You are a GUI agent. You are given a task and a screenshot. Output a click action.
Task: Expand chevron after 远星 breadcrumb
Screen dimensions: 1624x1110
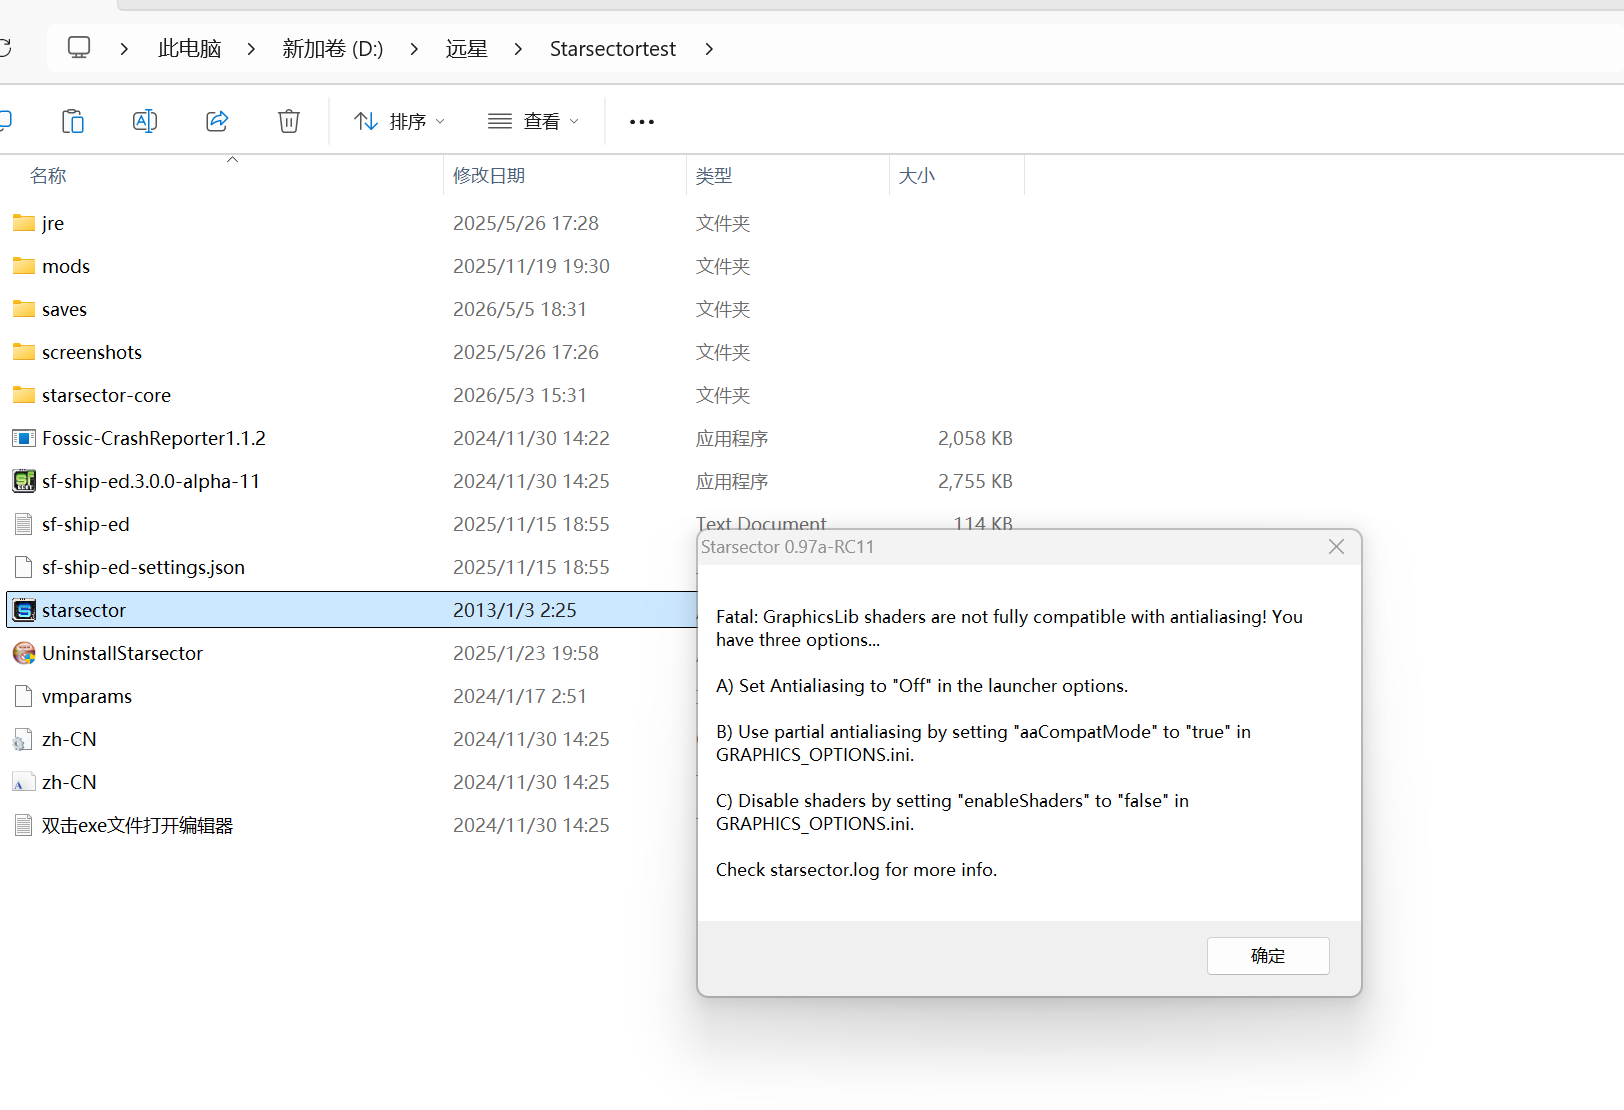518,49
